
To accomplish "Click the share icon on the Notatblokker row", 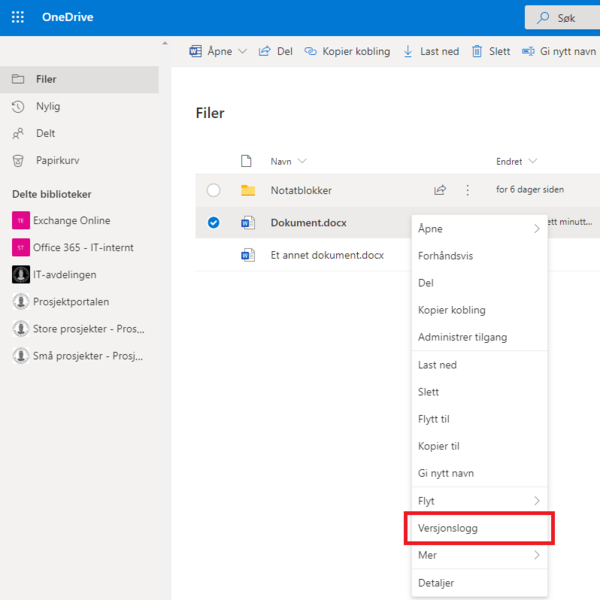I will tap(440, 190).
